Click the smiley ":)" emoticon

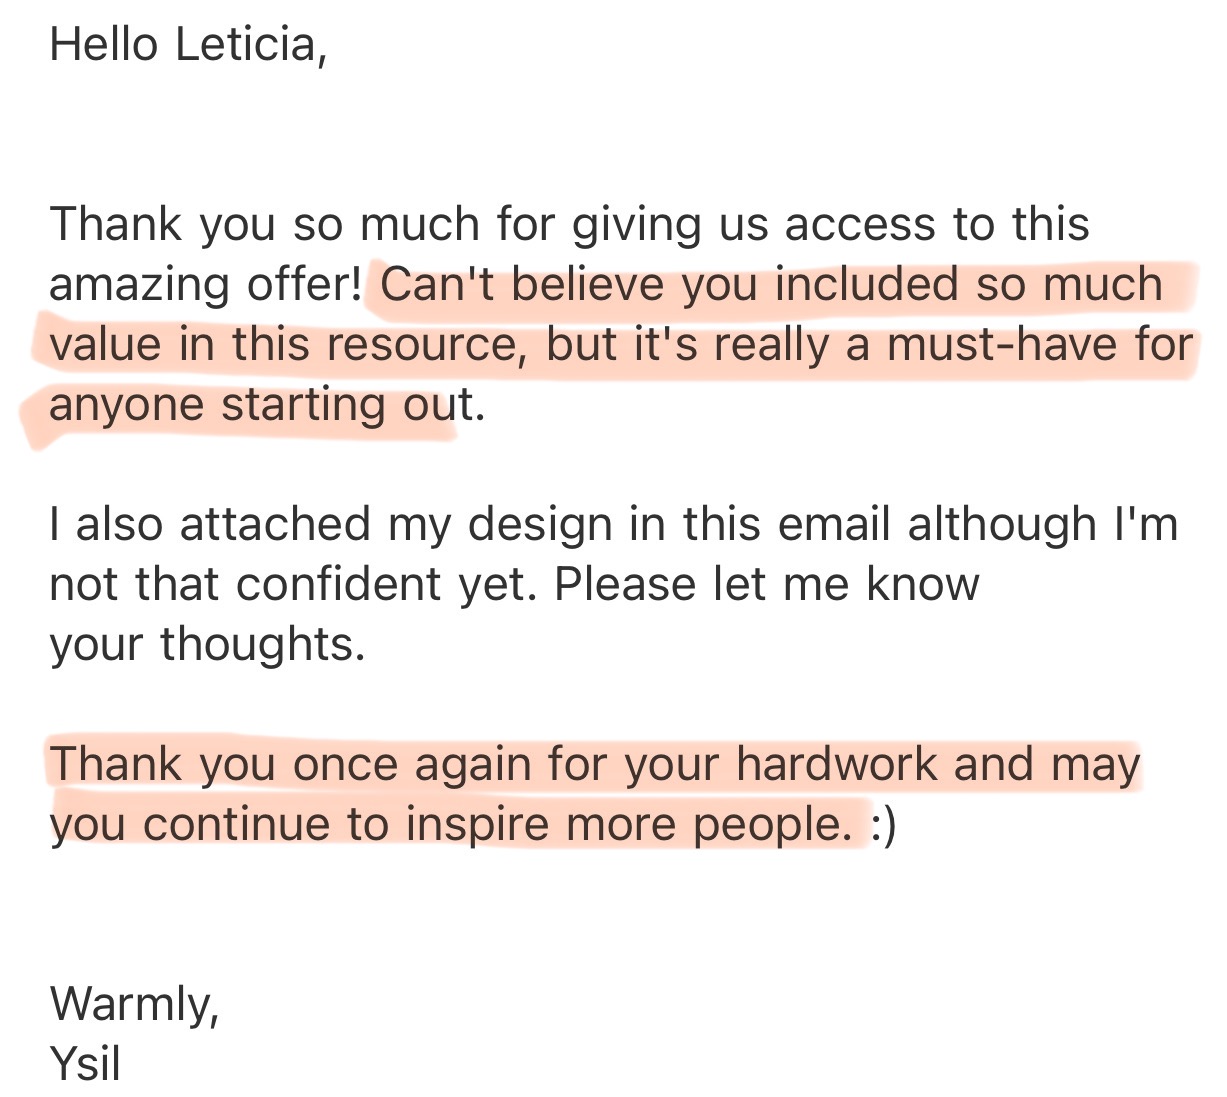point(883,826)
